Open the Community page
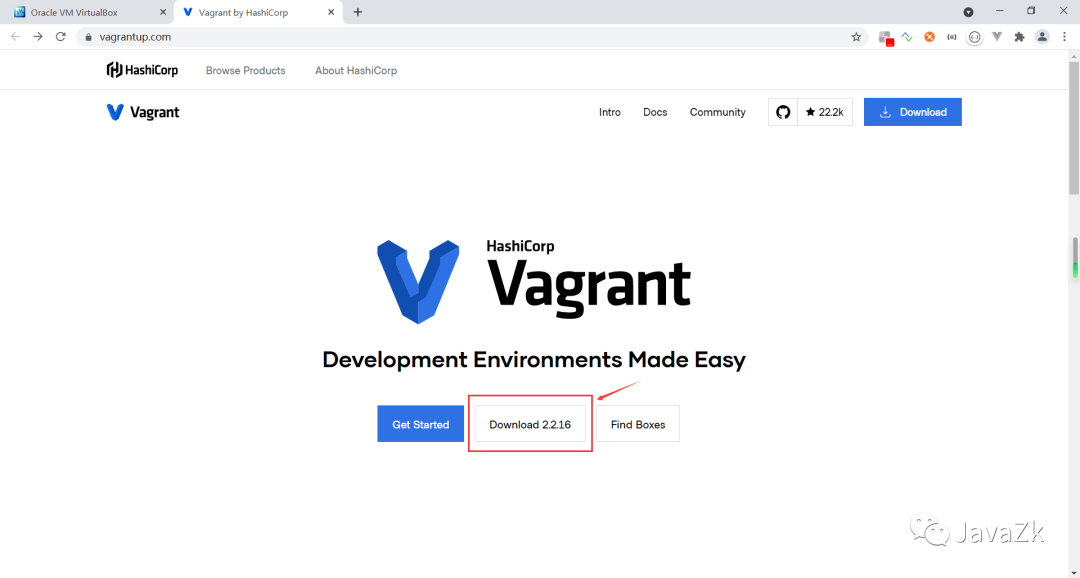The height and width of the screenshot is (578, 1080). (x=718, y=112)
